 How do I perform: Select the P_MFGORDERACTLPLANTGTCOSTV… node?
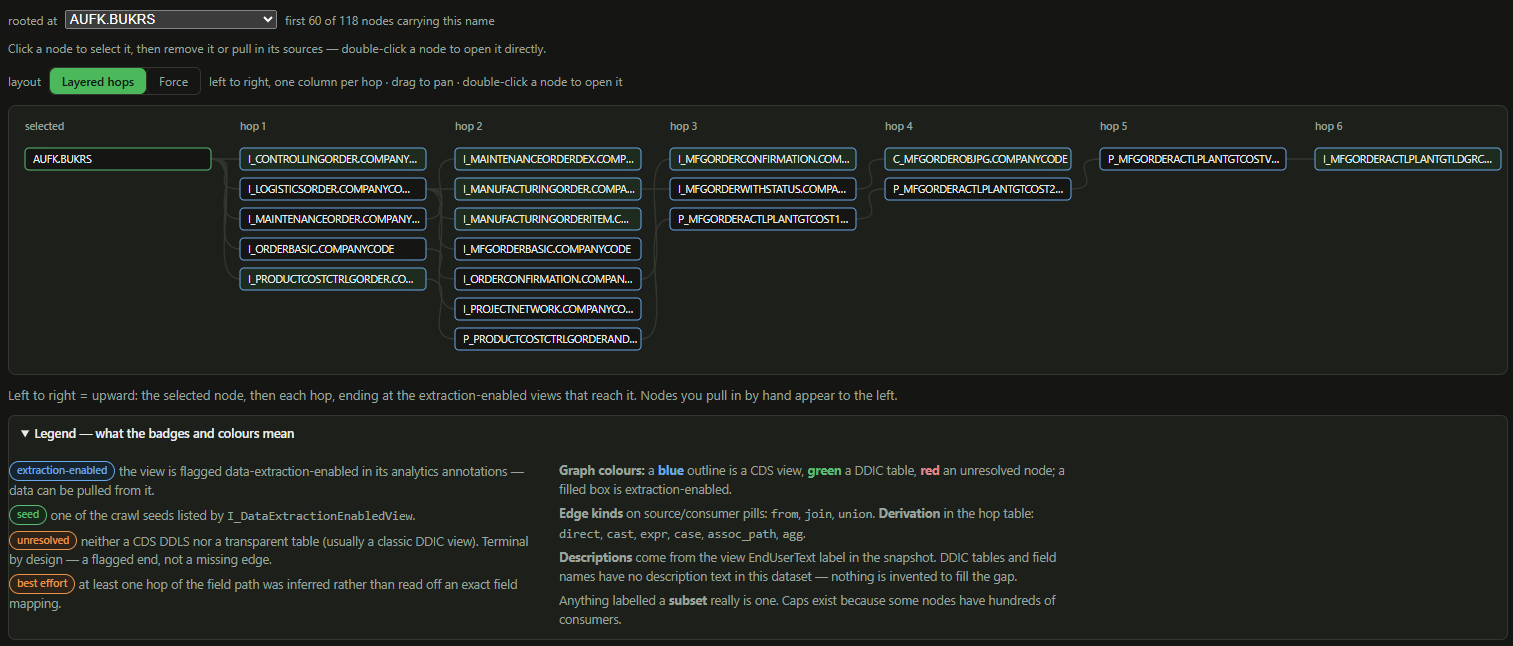(x=1193, y=159)
